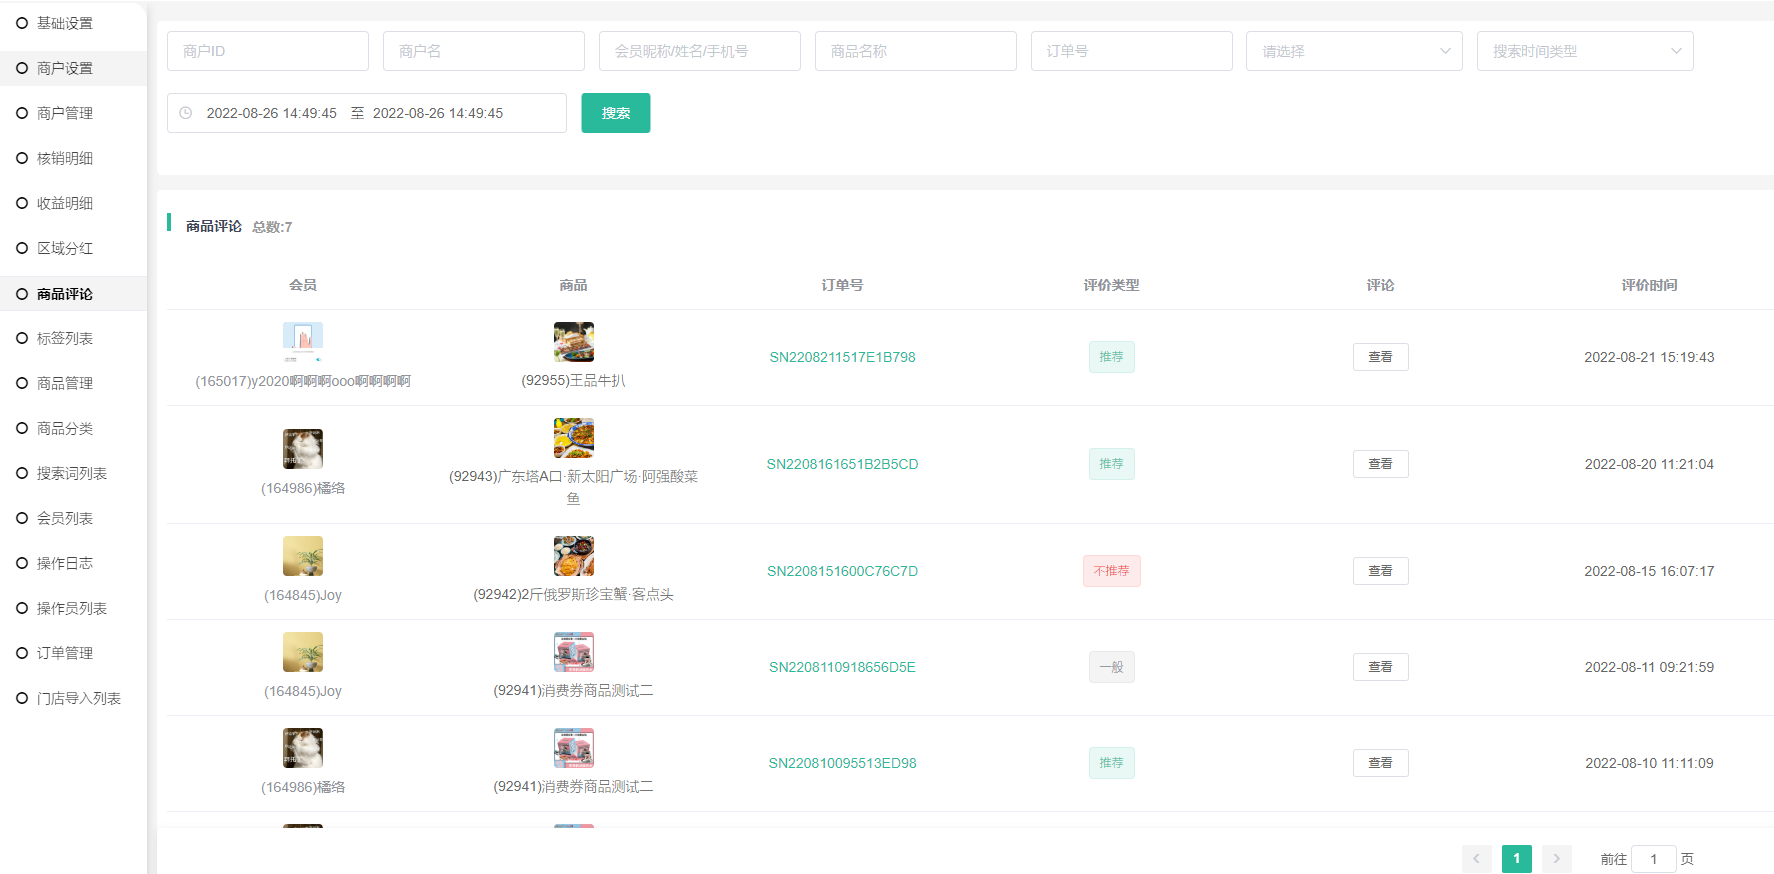Open order link SN2208110918656D5E

coord(842,667)
